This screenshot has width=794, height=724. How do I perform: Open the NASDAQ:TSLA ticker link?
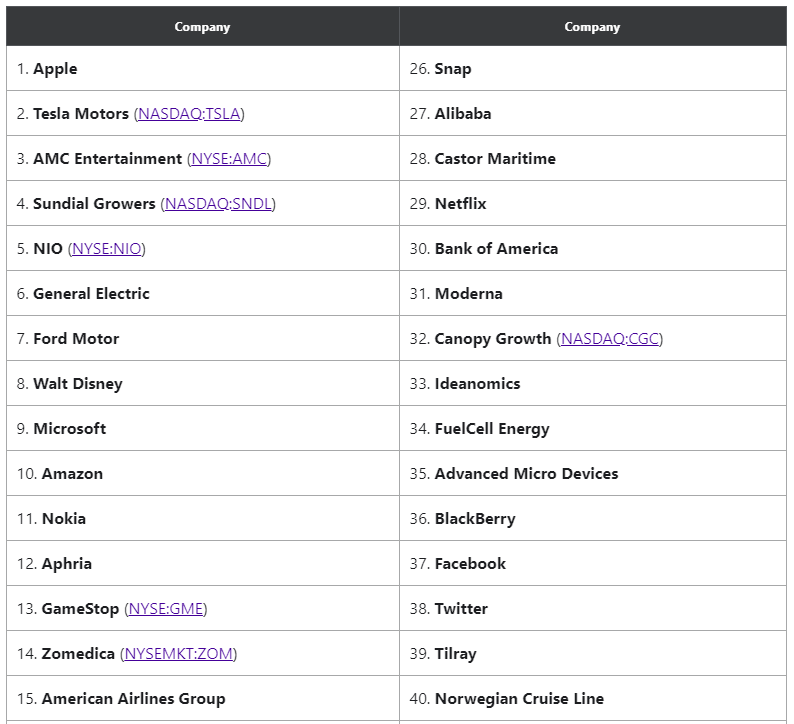(x=189, y=114)
